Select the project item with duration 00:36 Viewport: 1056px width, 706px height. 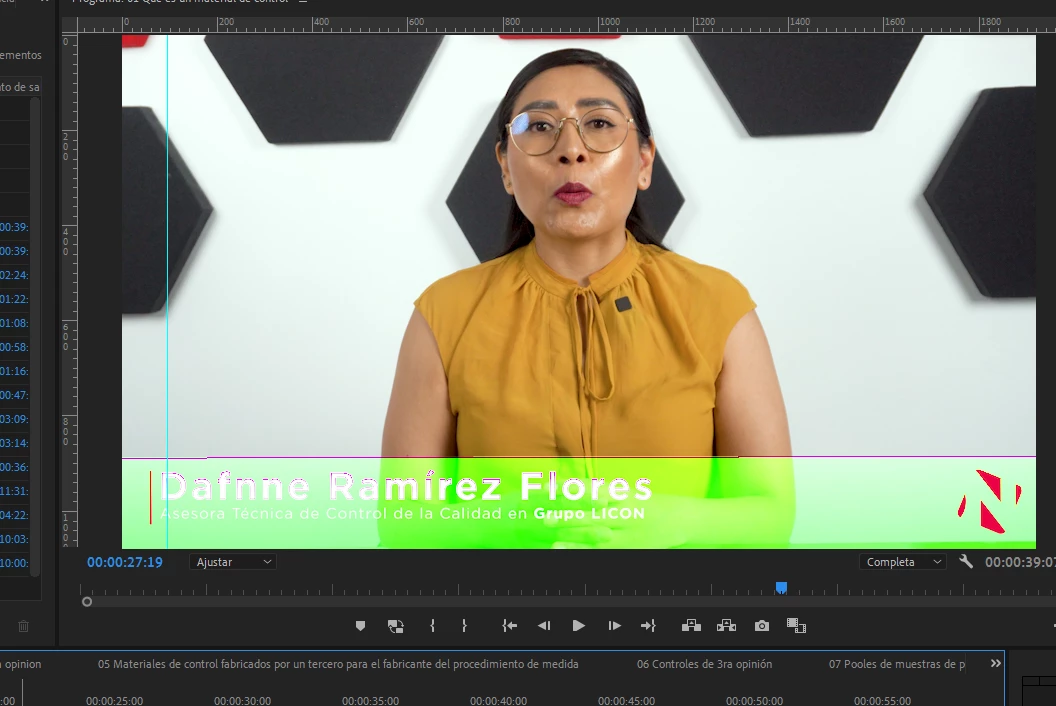click(14, 467)
